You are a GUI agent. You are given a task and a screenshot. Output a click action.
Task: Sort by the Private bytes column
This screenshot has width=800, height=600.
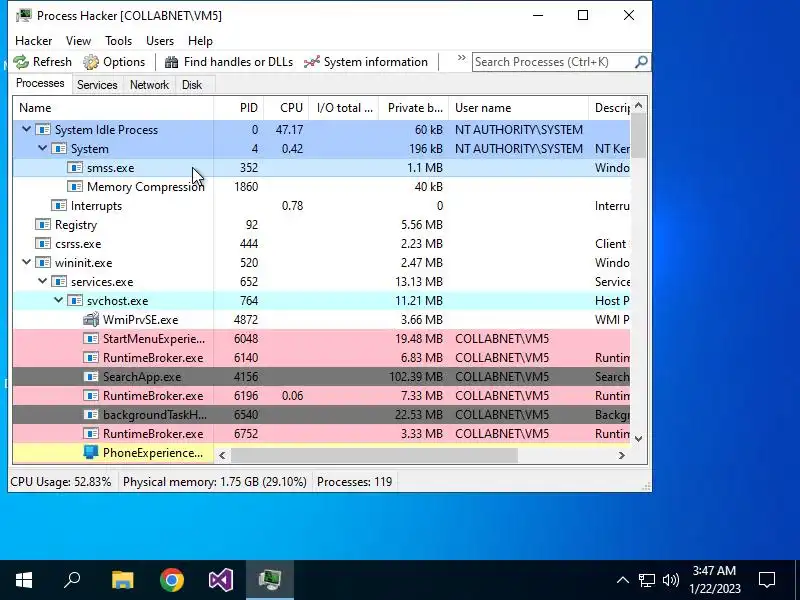click(414, 108)
